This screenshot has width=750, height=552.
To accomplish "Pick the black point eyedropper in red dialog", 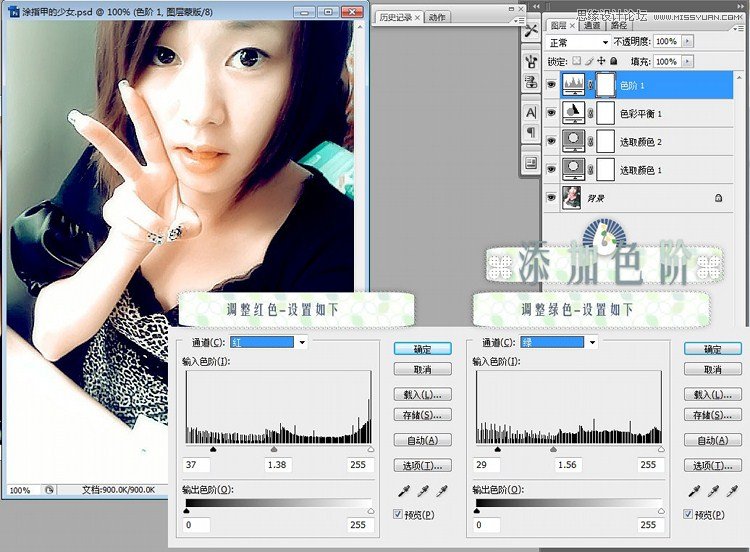I will pos(404,491).
